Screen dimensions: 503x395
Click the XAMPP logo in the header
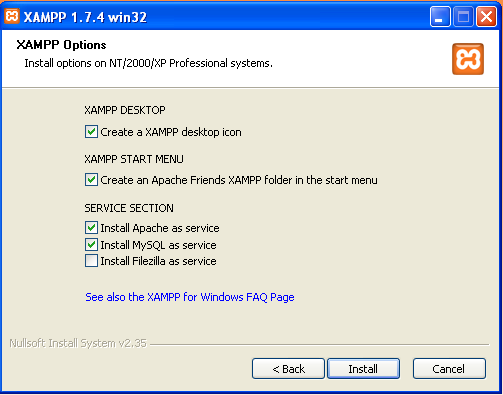click(x=468, y=59)
